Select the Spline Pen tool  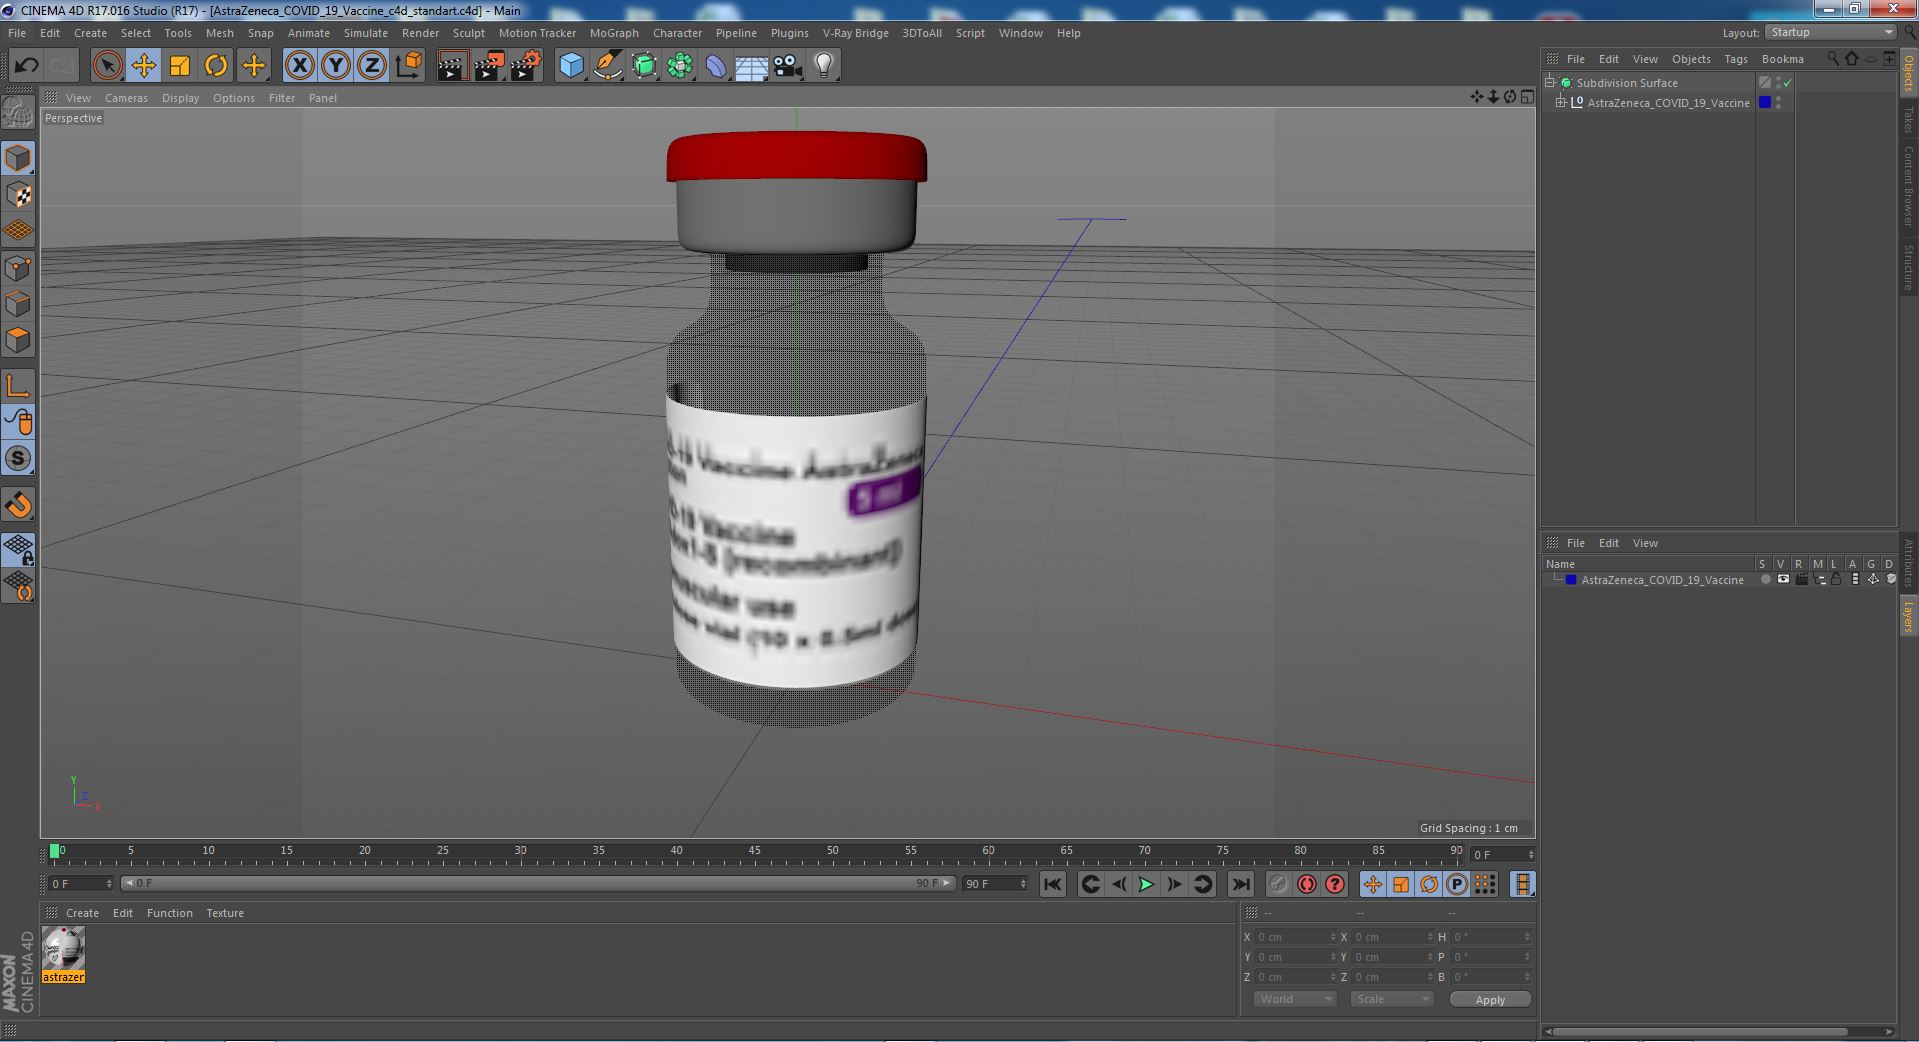tap(608, 66)
